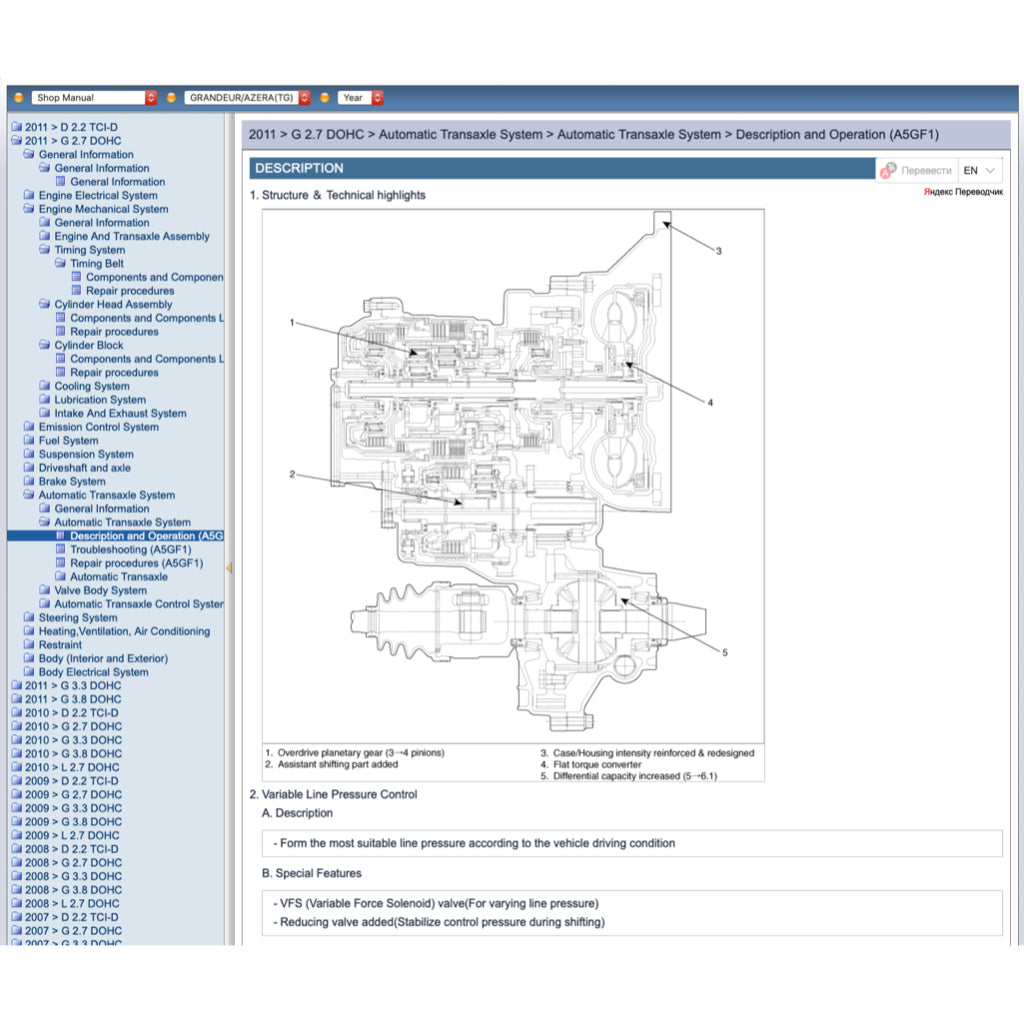Collapse the Engine Mechanical System section
This screenshot has height=1024, width=1024.
click(x=30, y=208)
